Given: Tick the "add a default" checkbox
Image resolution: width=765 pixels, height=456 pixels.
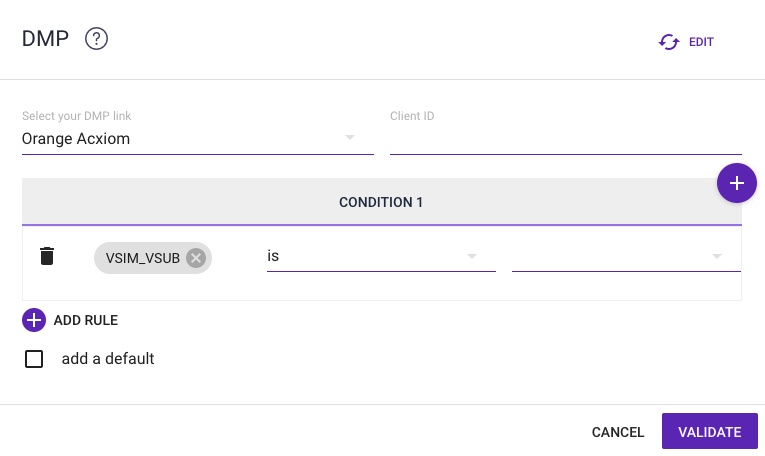Looking at the screenshot, I should (34, 359).
